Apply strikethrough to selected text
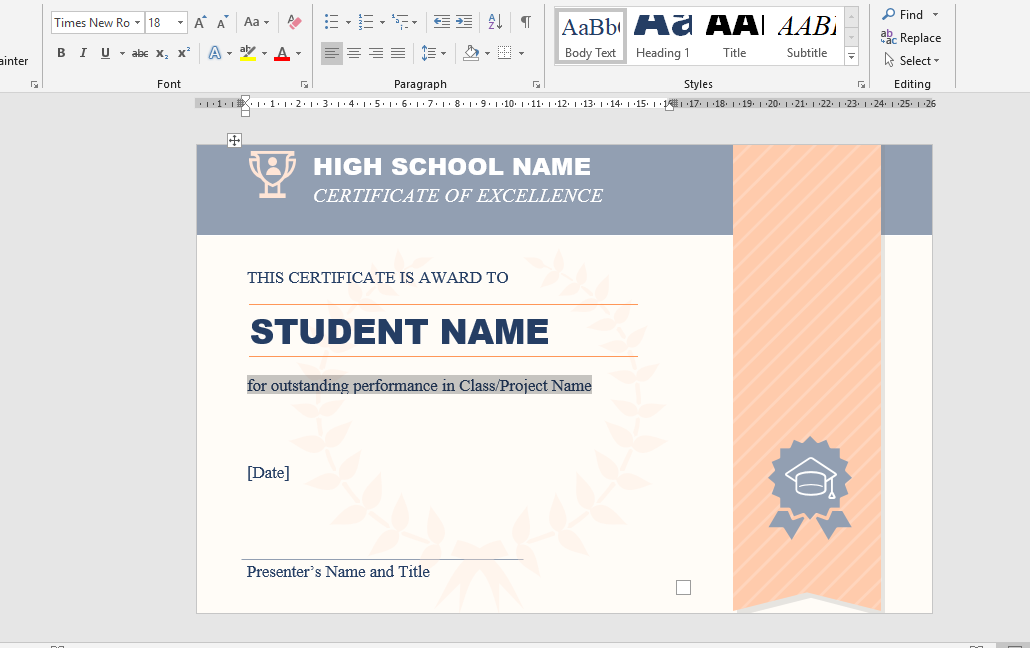1030x648 pixels. 140,52
